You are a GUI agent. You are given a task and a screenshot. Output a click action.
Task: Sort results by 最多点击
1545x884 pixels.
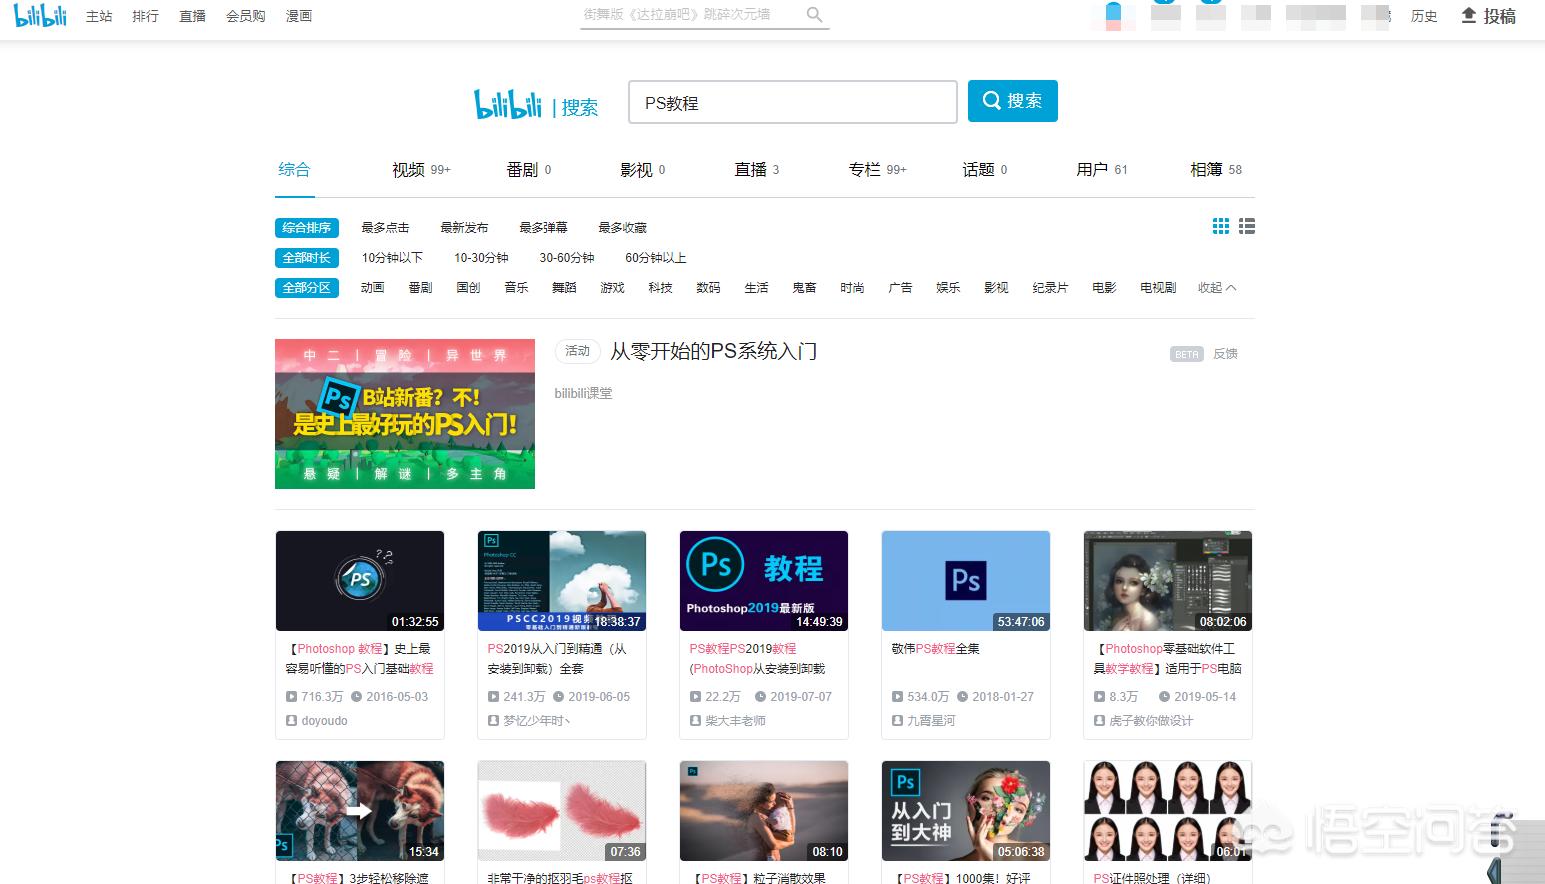[385, 228]
